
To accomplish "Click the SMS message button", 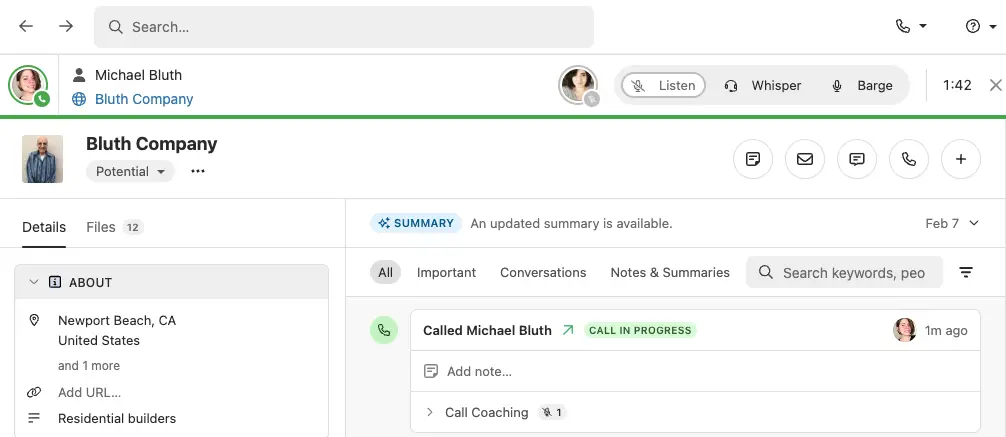I will [x=857, y=159].
